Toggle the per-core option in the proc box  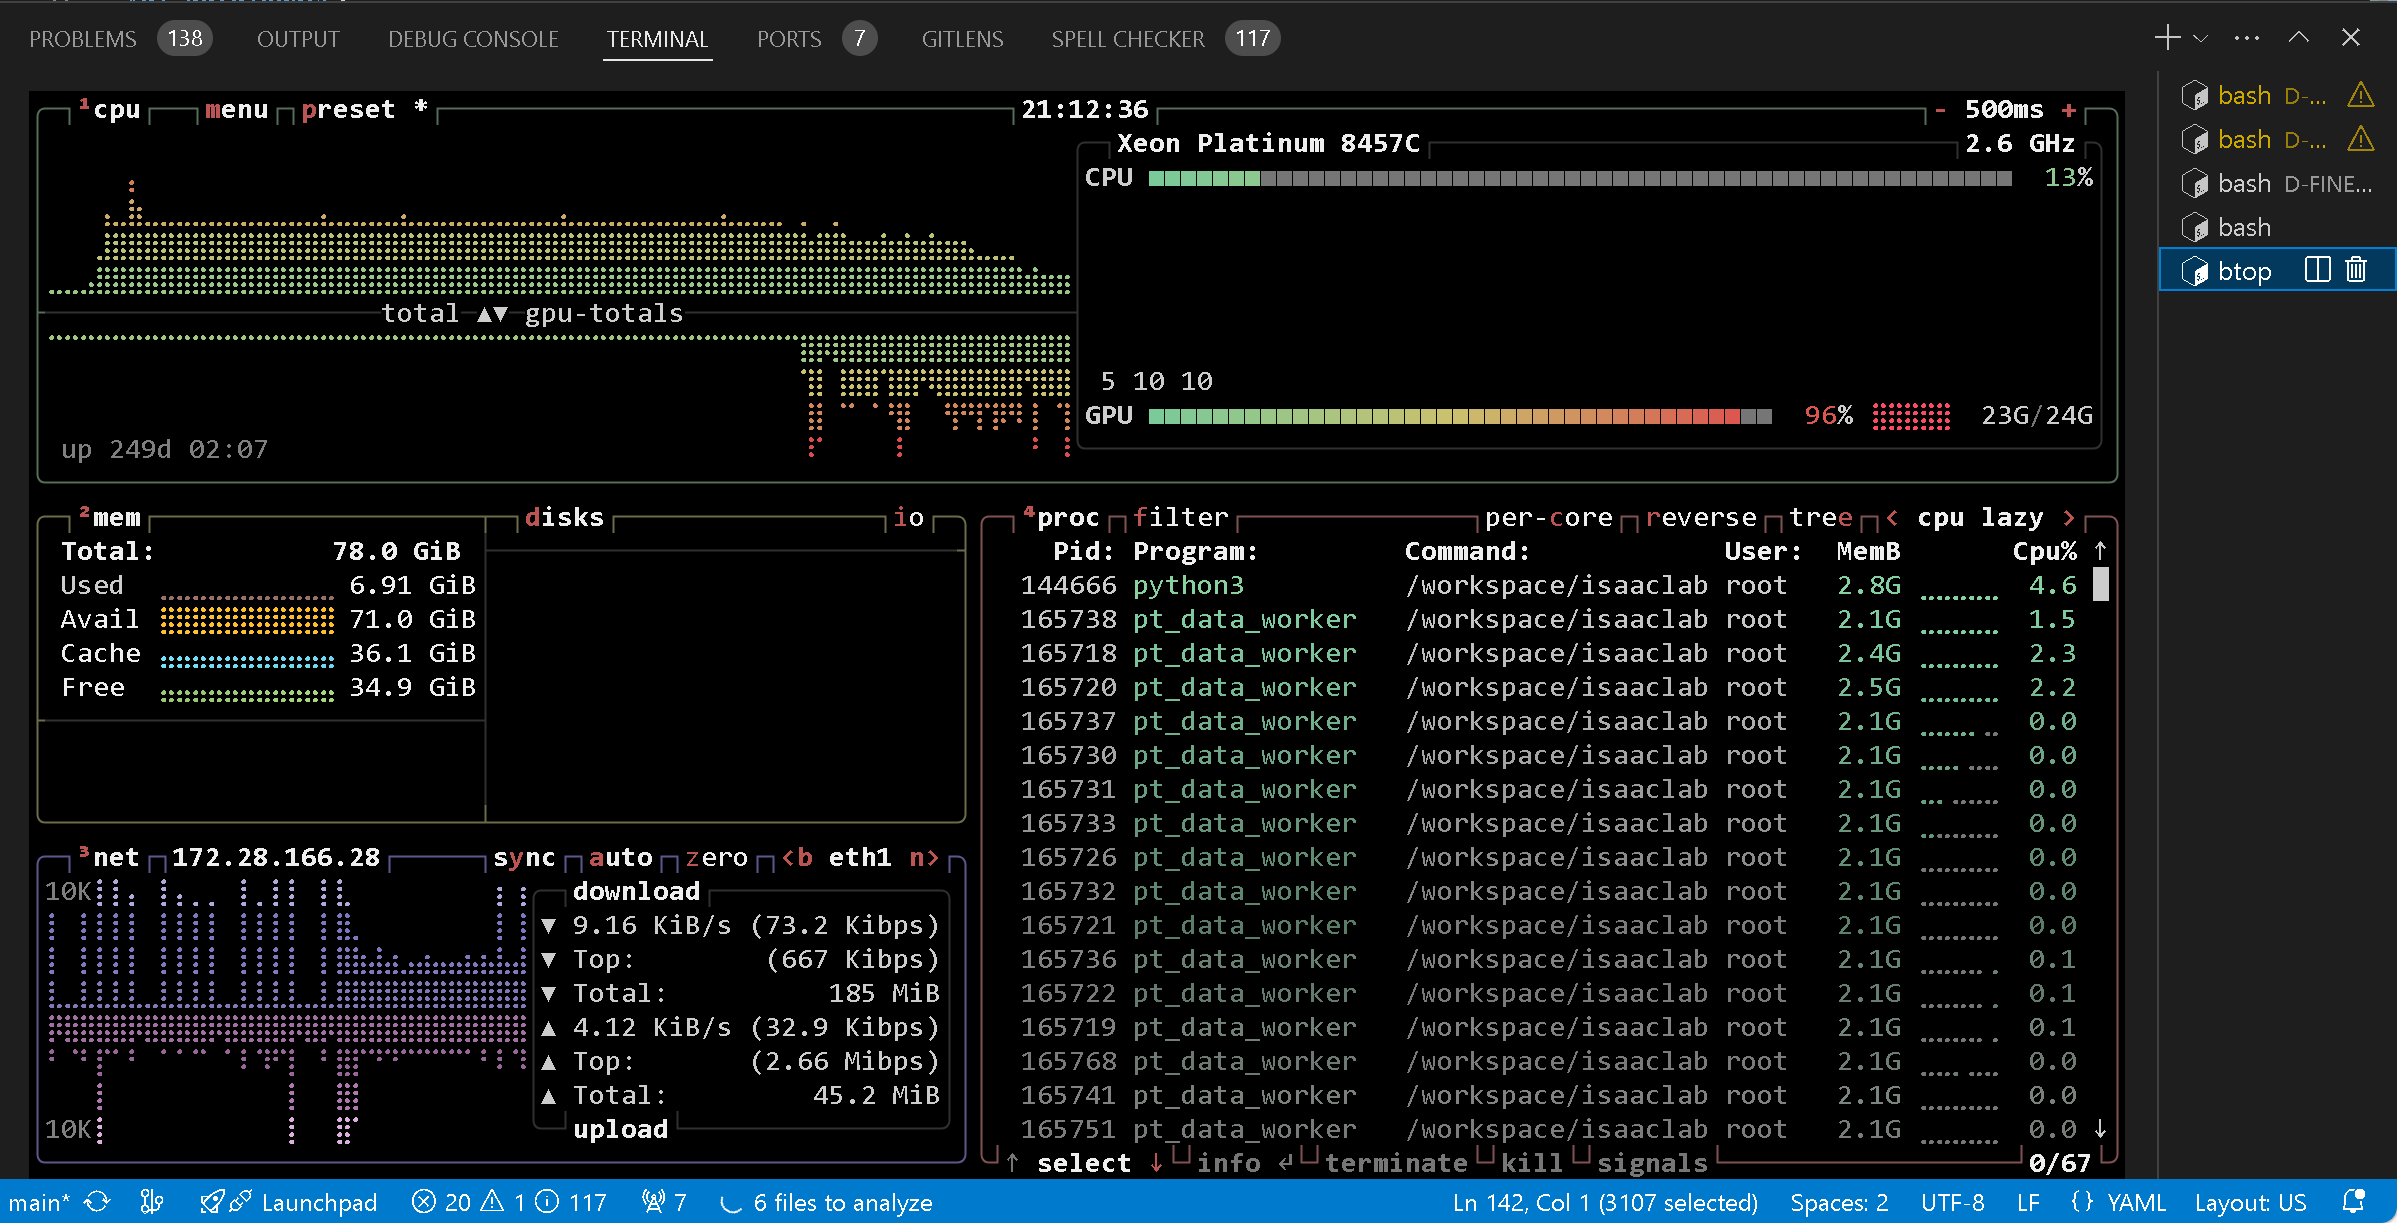coord(1548,517)
